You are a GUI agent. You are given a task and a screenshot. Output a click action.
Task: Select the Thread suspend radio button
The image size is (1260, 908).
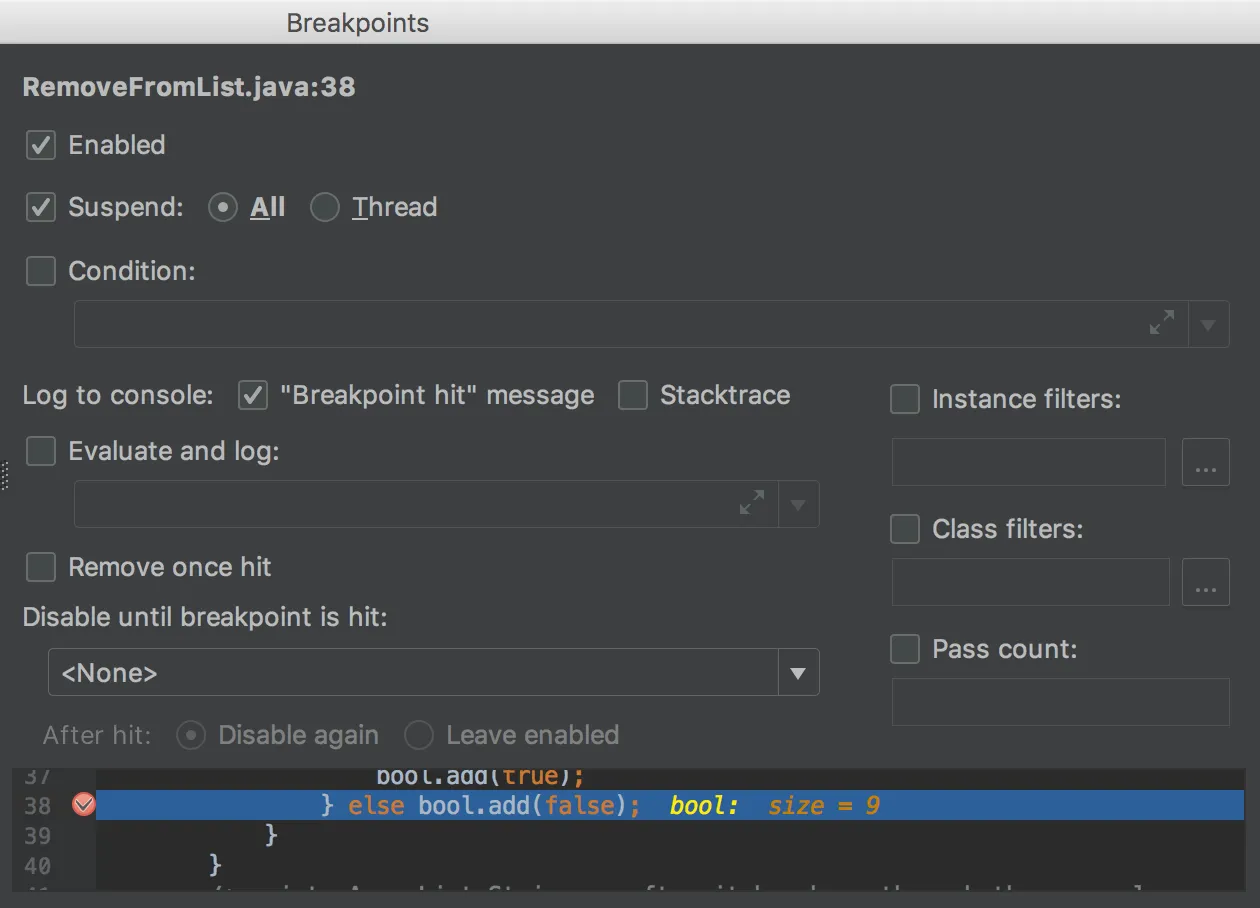point(325,208)
